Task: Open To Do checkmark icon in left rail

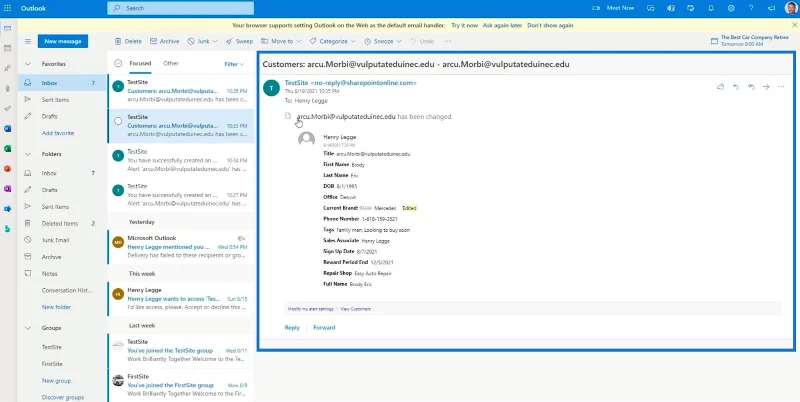Action: (7, 108)
